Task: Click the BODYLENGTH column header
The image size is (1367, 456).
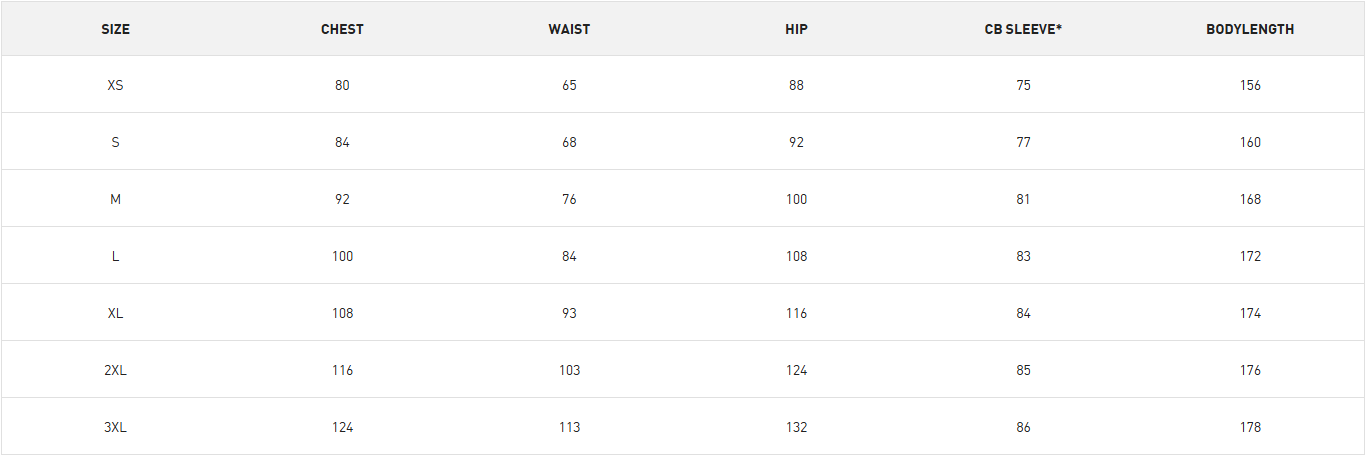Action: [x=1250, y=29]
